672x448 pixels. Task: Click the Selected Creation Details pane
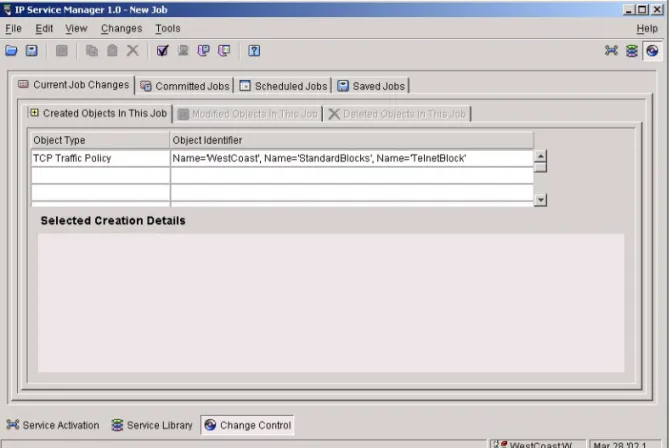[331, 303]
